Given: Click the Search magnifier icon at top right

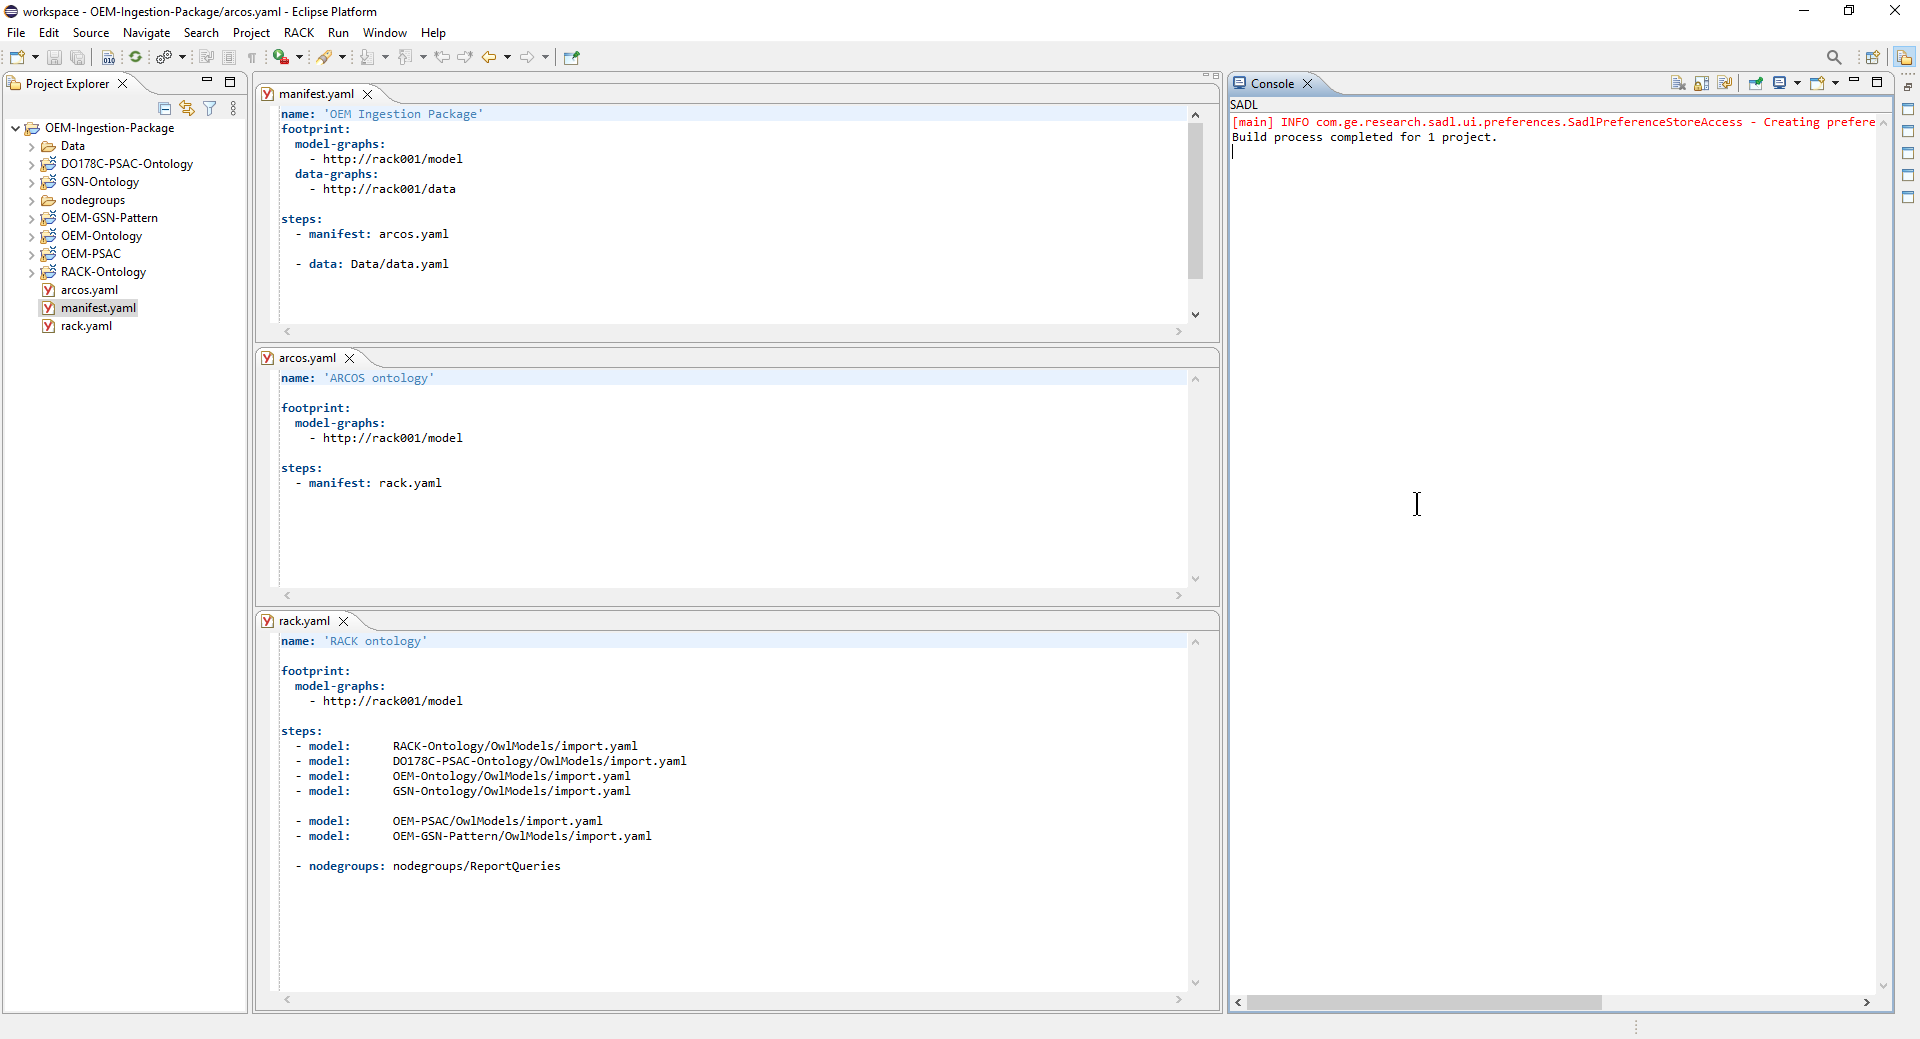Looking at the screenshot, I should coord(1834,57).
